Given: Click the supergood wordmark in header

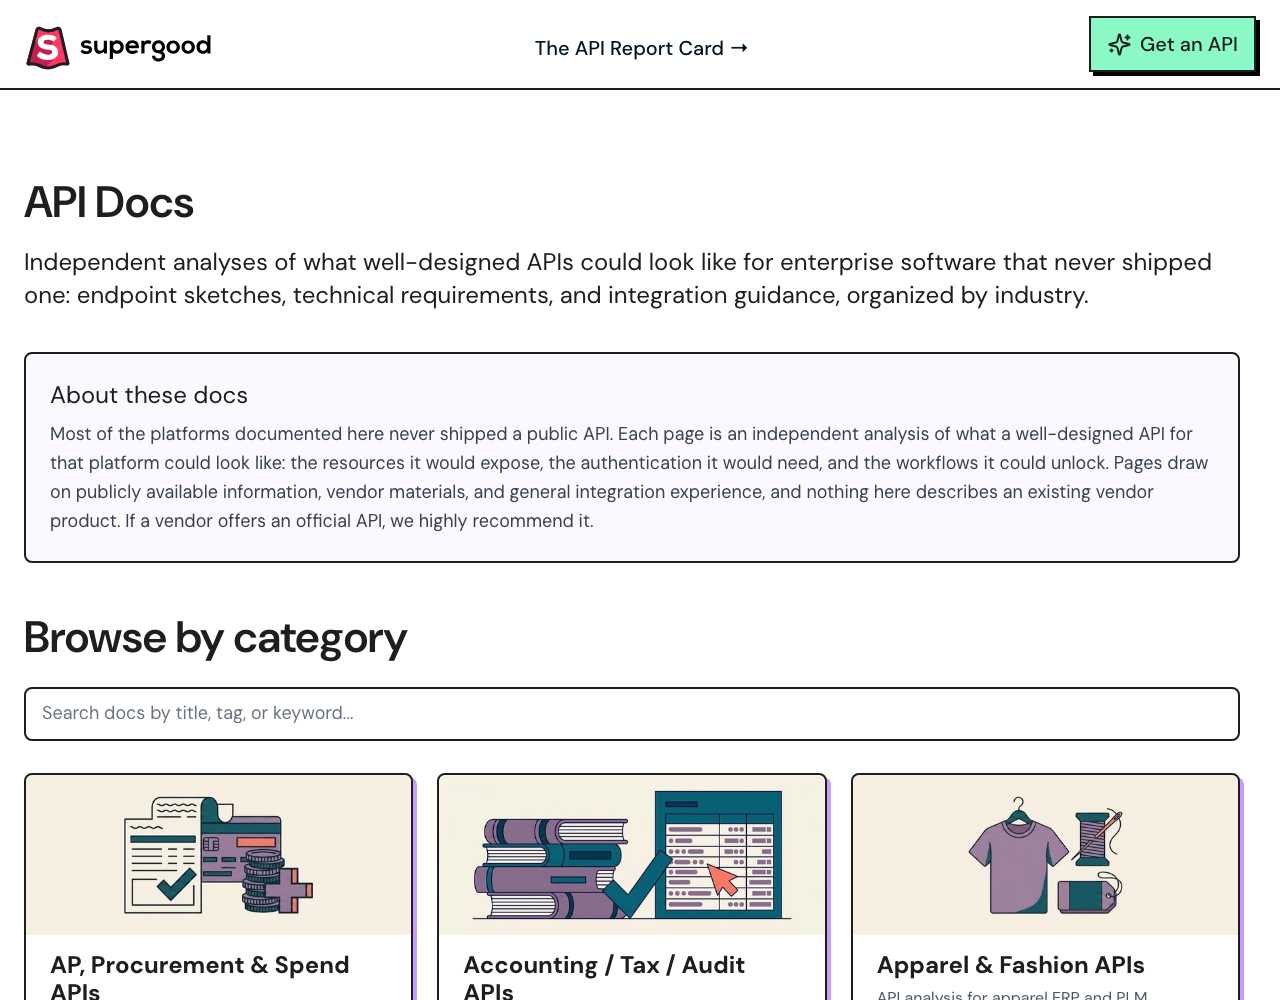Looking at the screenshot, I should click(145, 46).
